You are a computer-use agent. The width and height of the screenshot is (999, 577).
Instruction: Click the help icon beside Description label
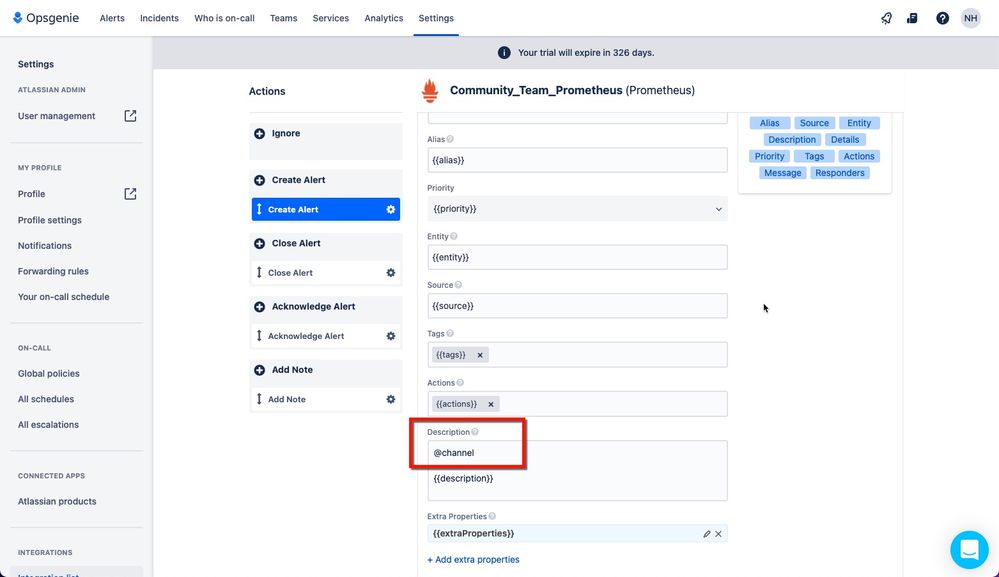(x=475, y=432)
